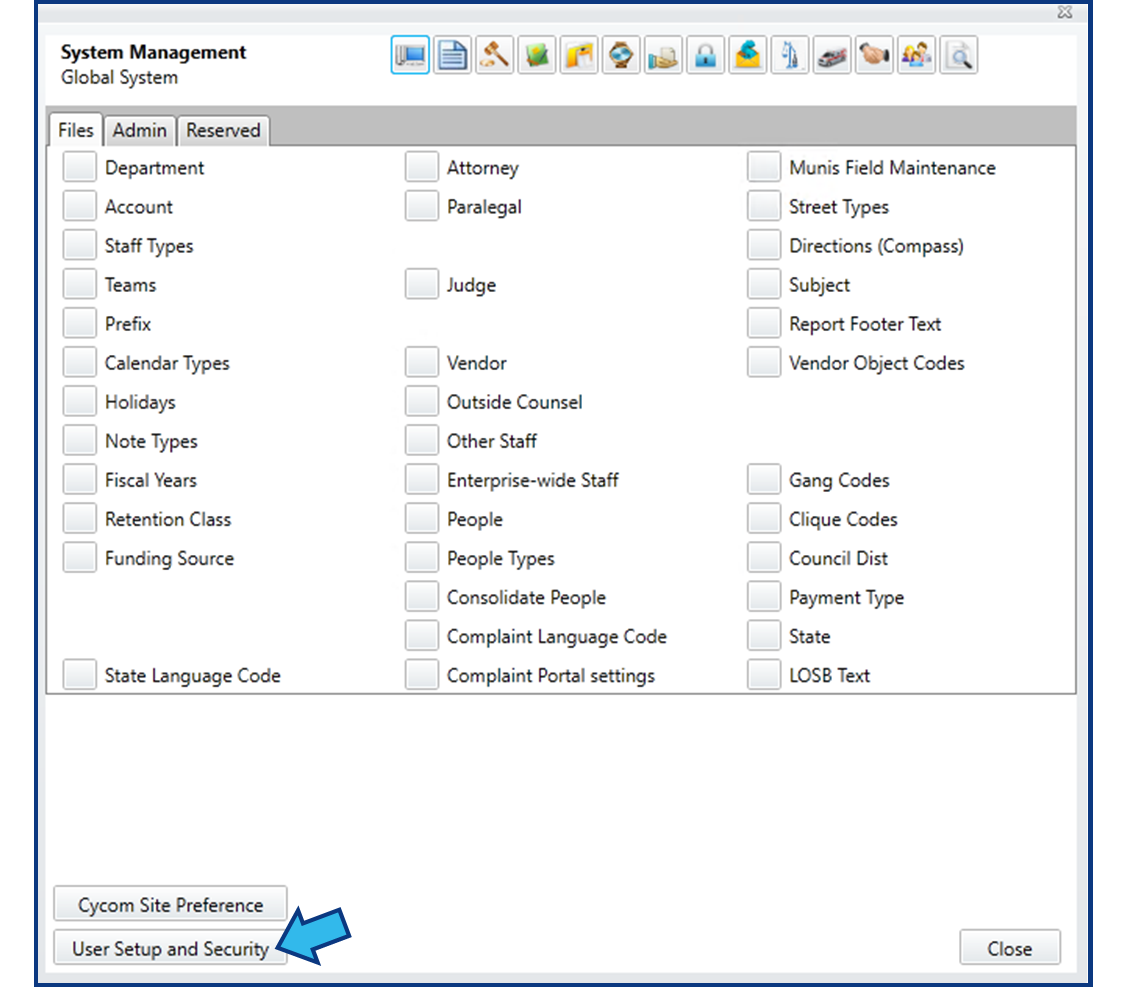Click the square button beside Consolidate People

(422, 597)
